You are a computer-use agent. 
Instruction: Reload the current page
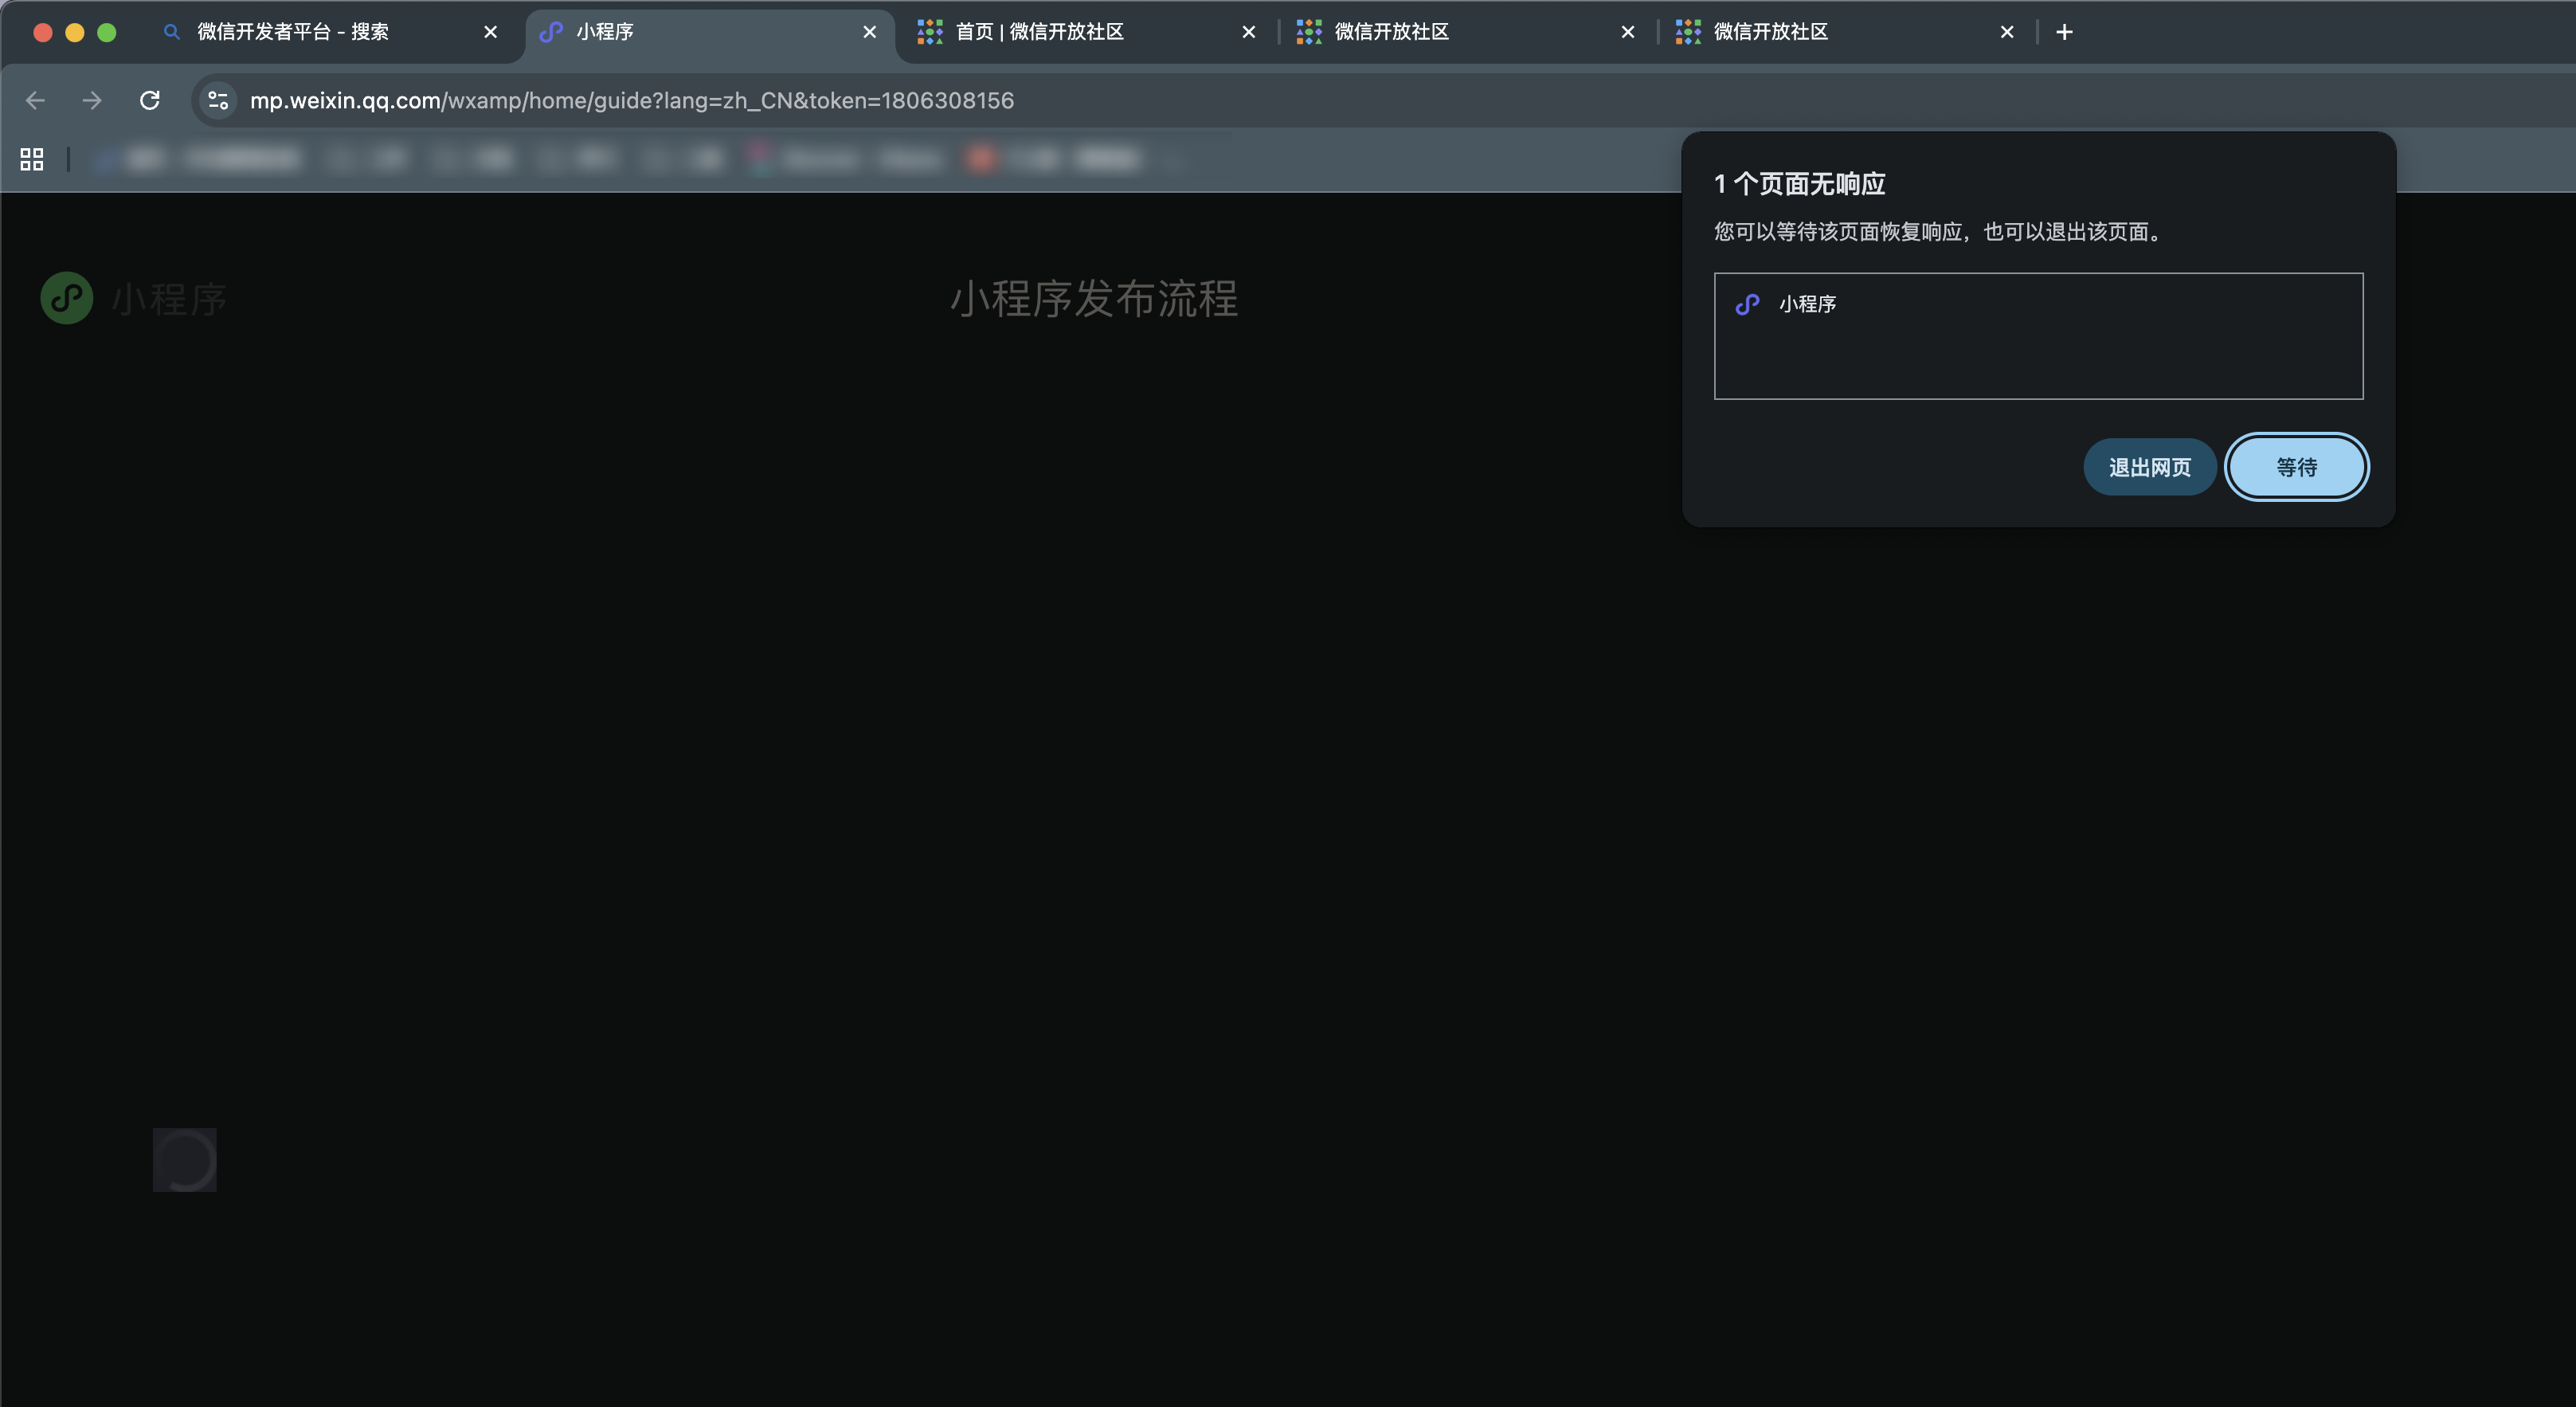(x=150, y=100)
